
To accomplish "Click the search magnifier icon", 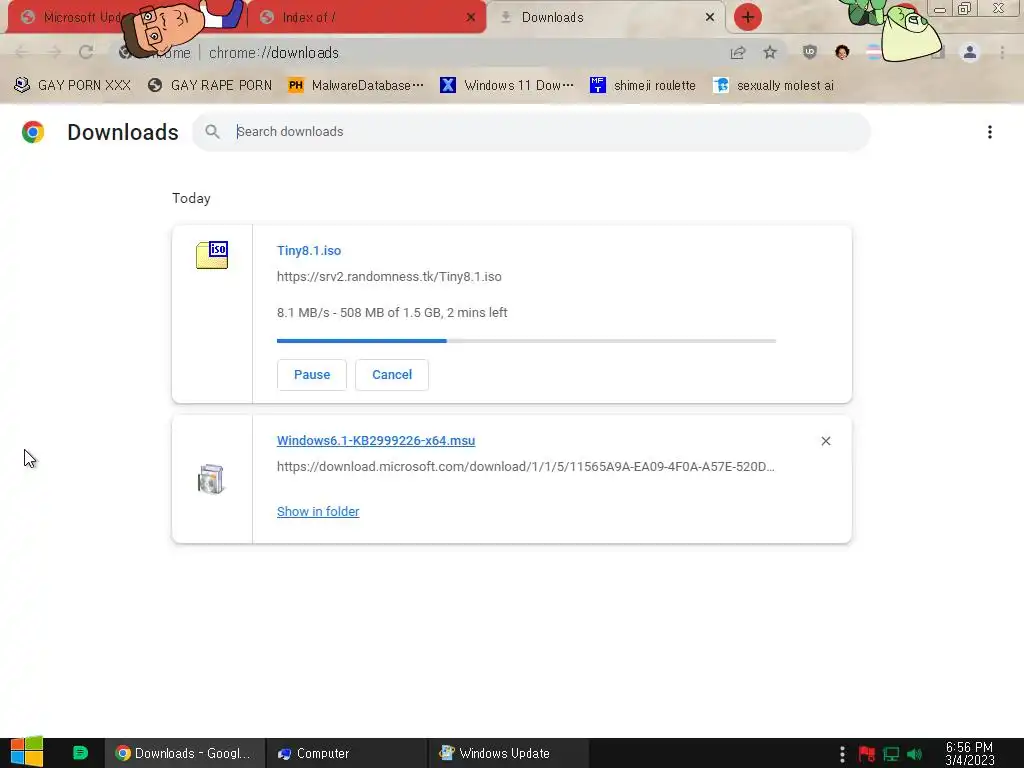I will click(x=212, y=132).
